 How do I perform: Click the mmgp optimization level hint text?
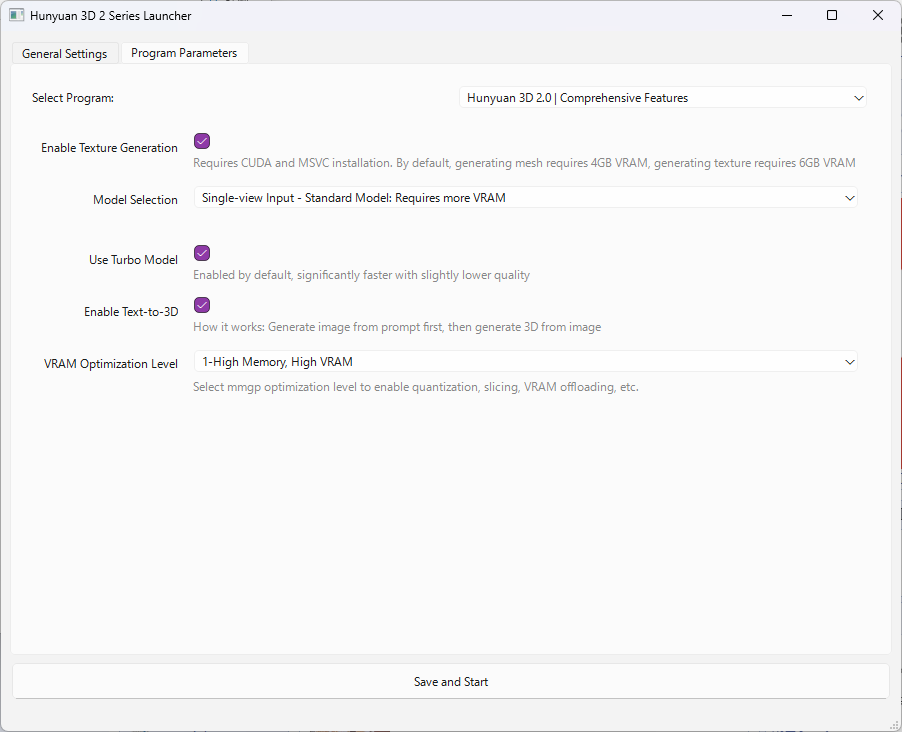pyautogui.click(x=415, y=387)
